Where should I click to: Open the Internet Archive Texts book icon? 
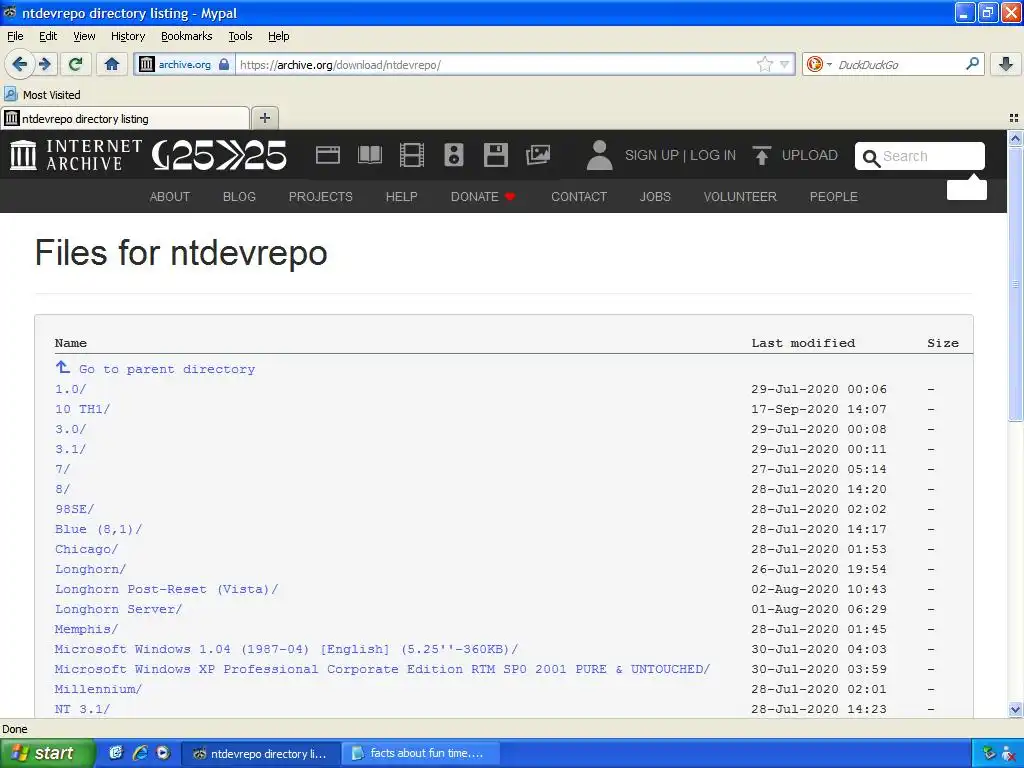(370, 155)
